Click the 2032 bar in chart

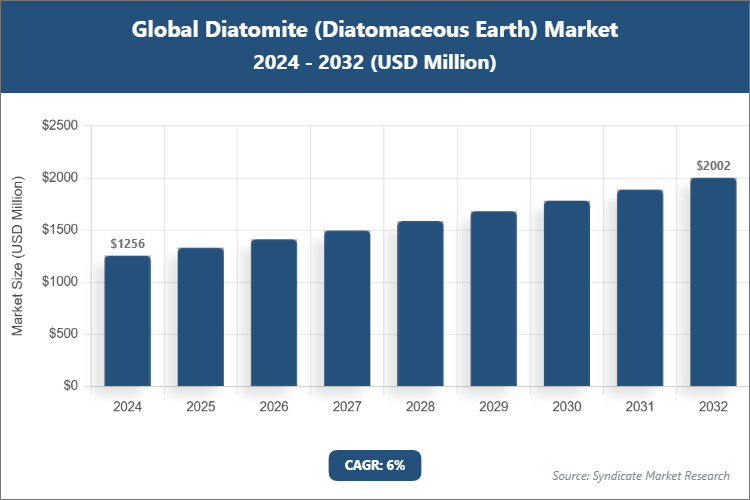pyautogui.click(x=713, y=282)
